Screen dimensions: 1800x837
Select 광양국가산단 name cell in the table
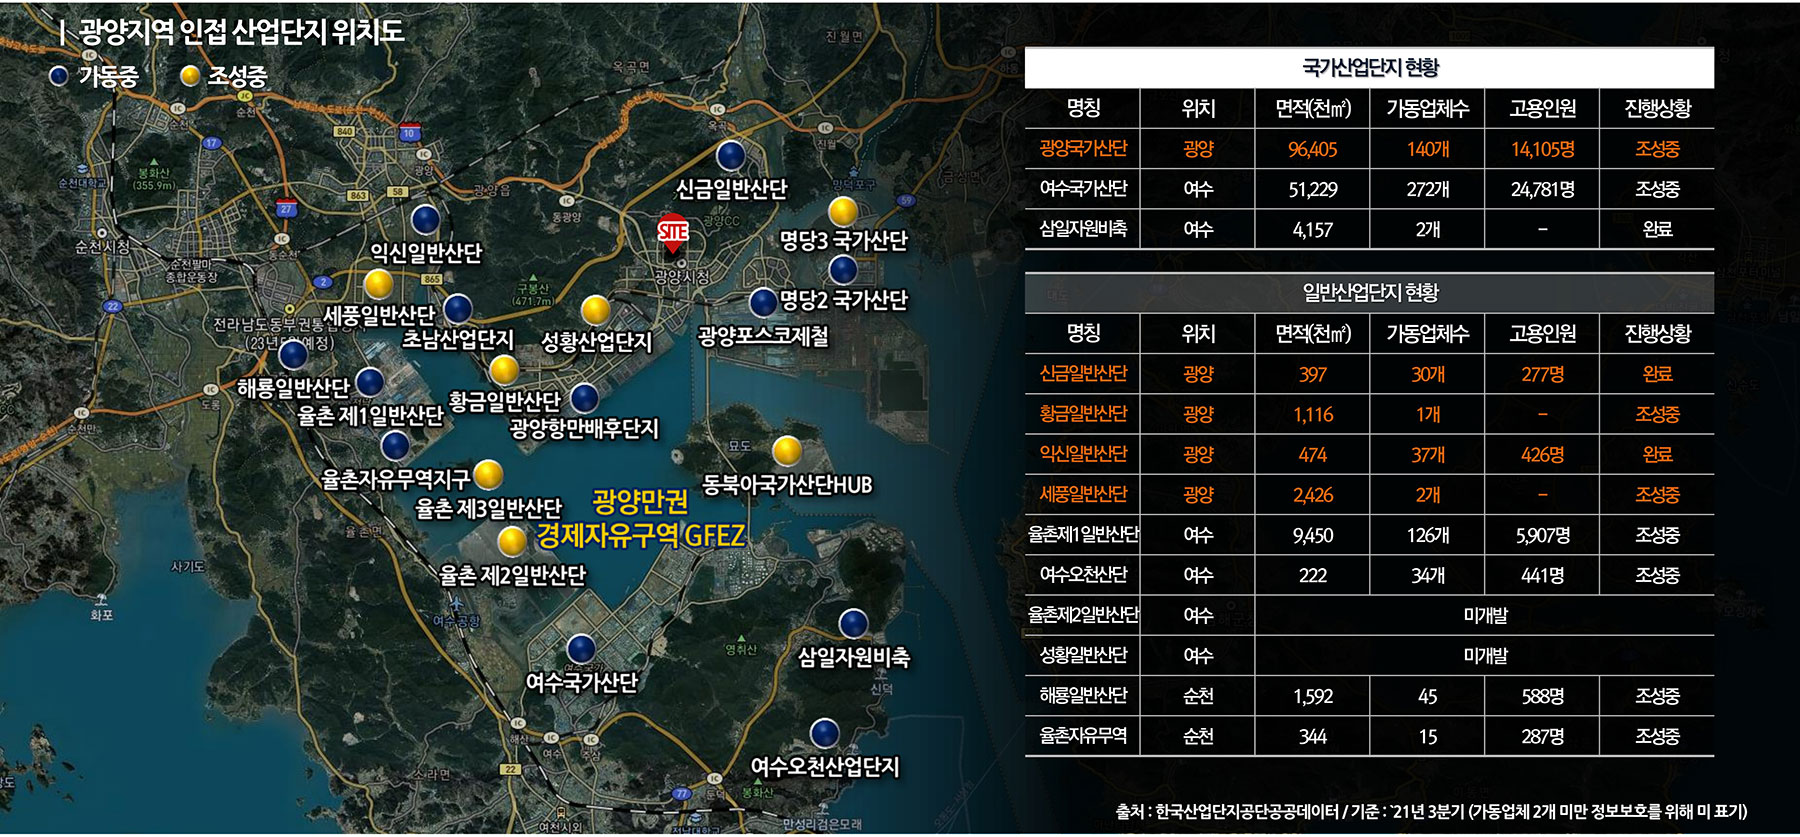tap(1083, 149)
